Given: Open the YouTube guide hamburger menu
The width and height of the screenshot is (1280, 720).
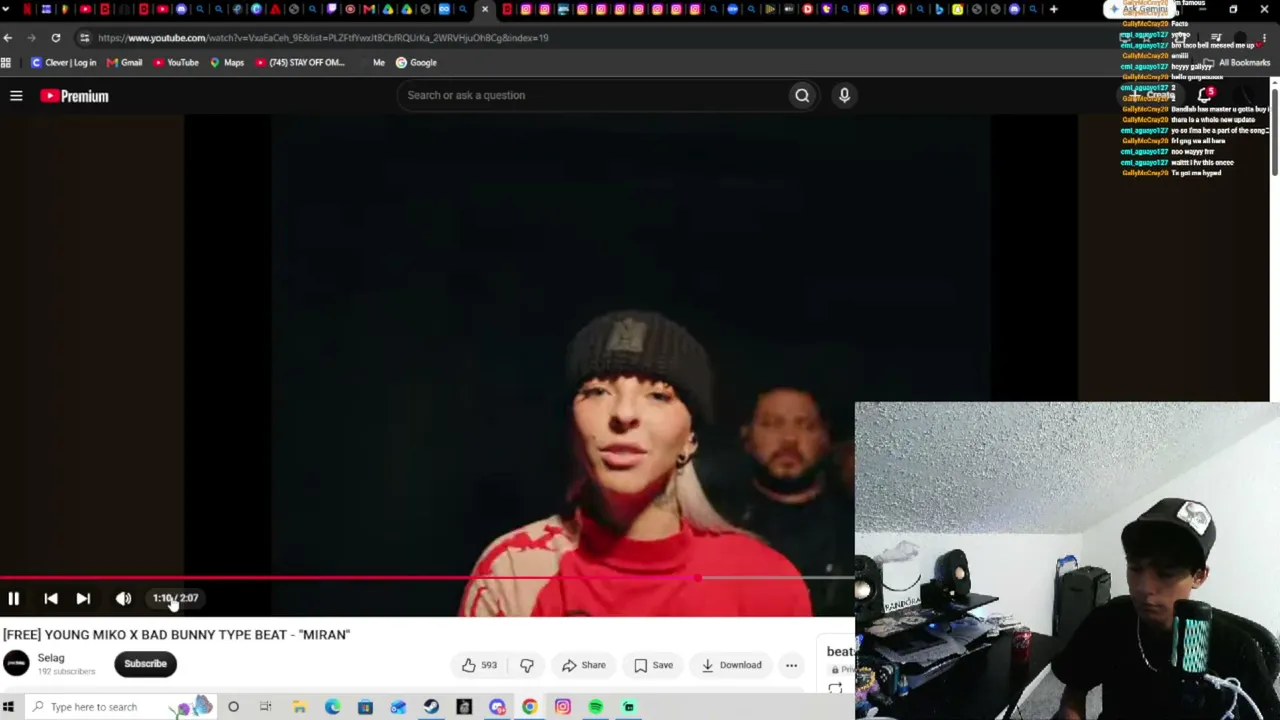Looking at the screenshot, I should 16,96.
